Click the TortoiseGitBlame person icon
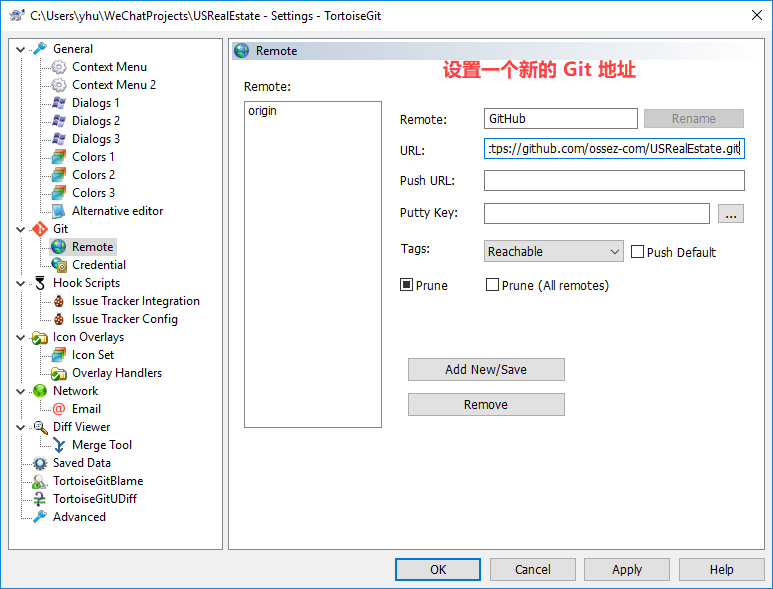773x589 pixels. coord(39,481)
